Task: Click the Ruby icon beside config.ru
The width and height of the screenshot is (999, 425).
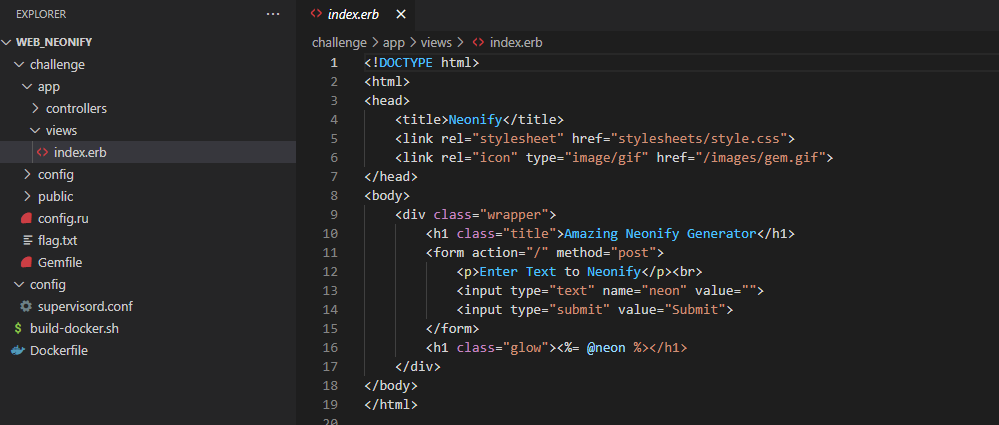Action: 26,218
